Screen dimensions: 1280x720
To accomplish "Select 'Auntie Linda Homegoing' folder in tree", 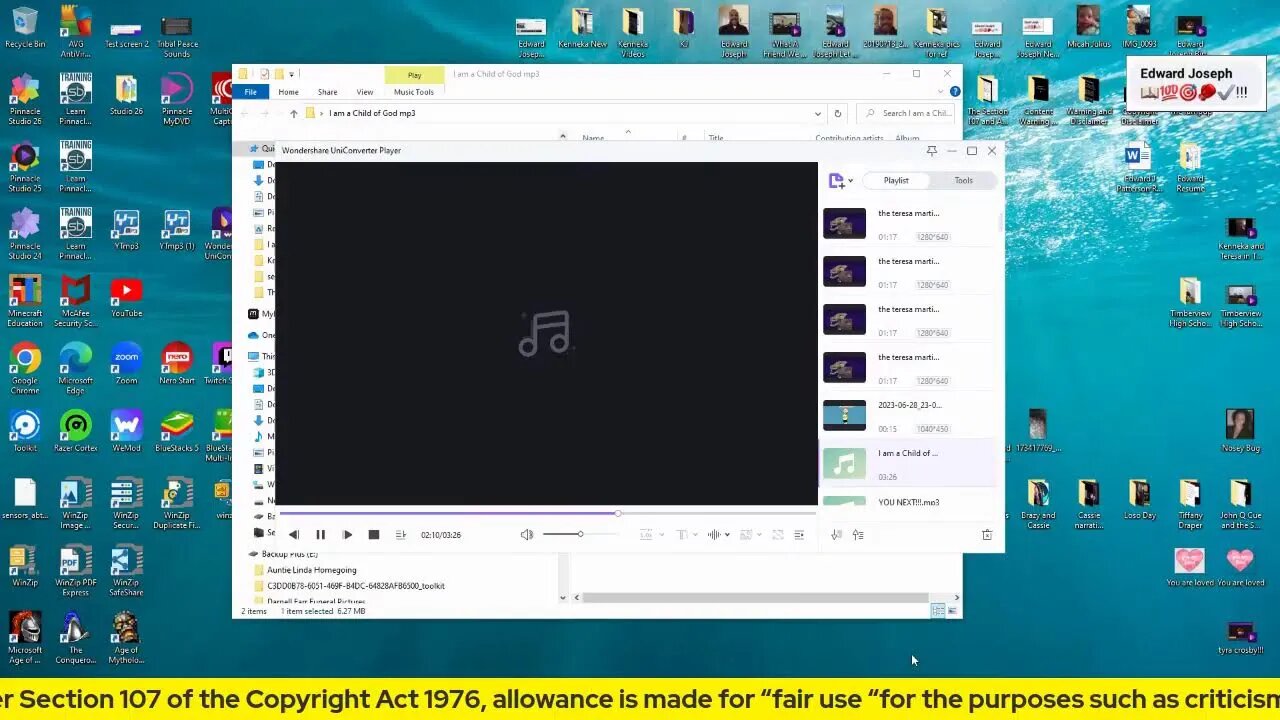I will pyautogui.click(x=311, y=570).
